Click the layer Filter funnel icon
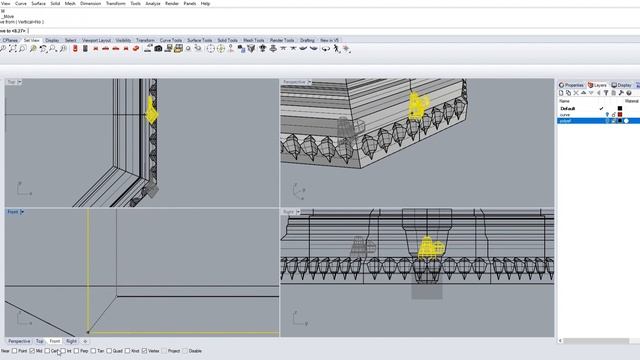The height and width of the screenshot is (360, 640). click(x=606, y=93)
